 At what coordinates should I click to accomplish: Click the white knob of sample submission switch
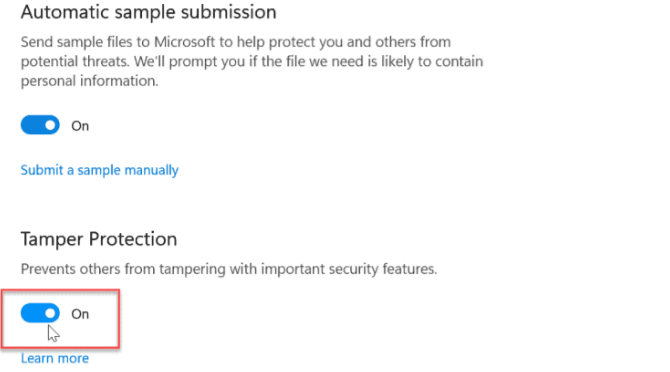(50, 125)
